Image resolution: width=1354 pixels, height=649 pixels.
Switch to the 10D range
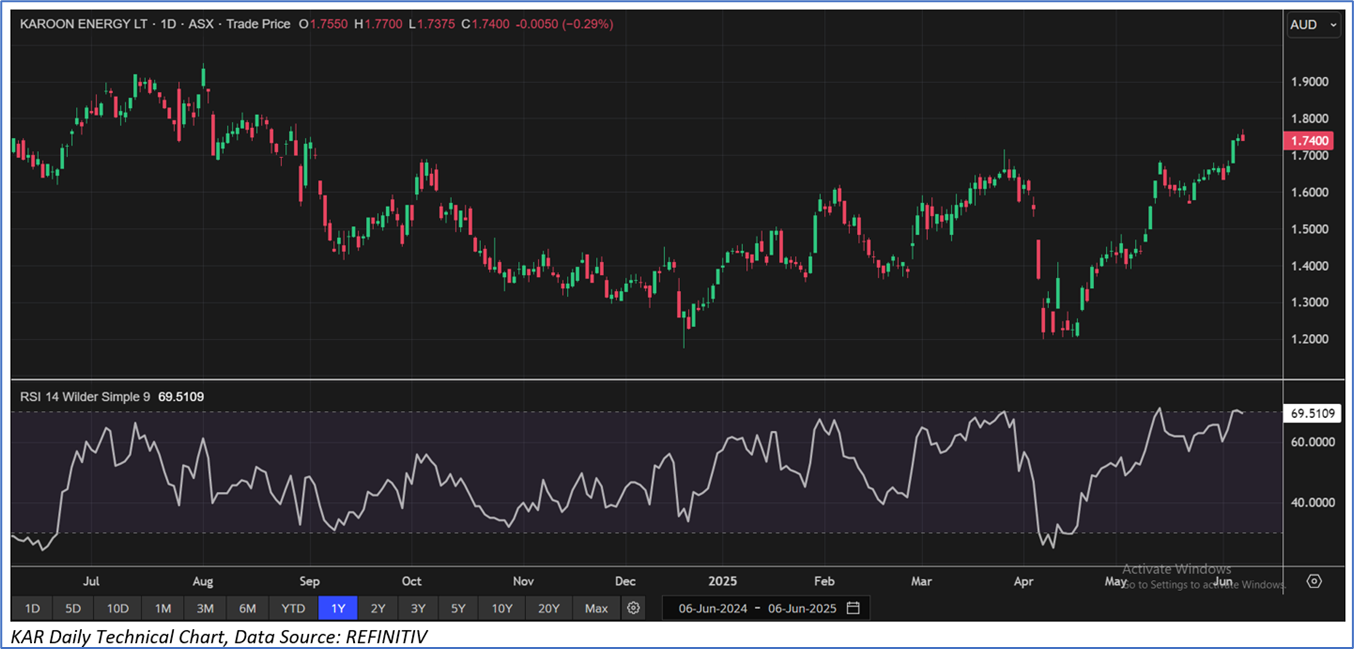pos(118,608)
